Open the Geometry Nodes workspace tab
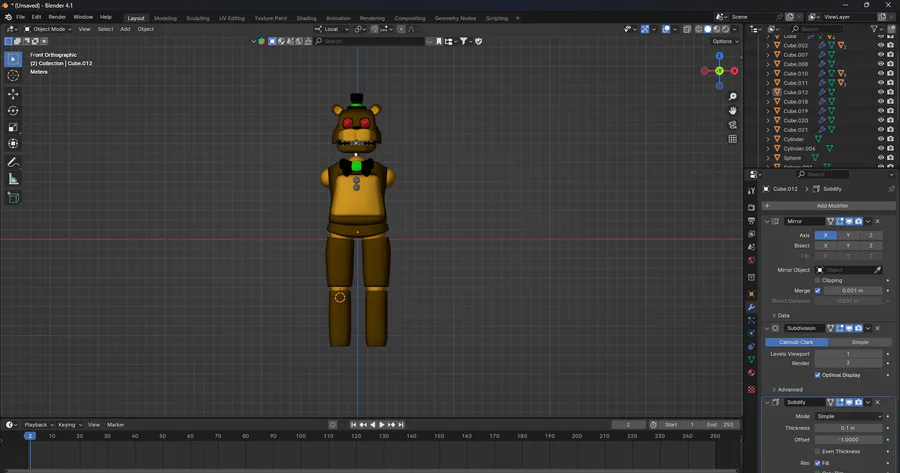900x473 pixels. coord(455,18)
